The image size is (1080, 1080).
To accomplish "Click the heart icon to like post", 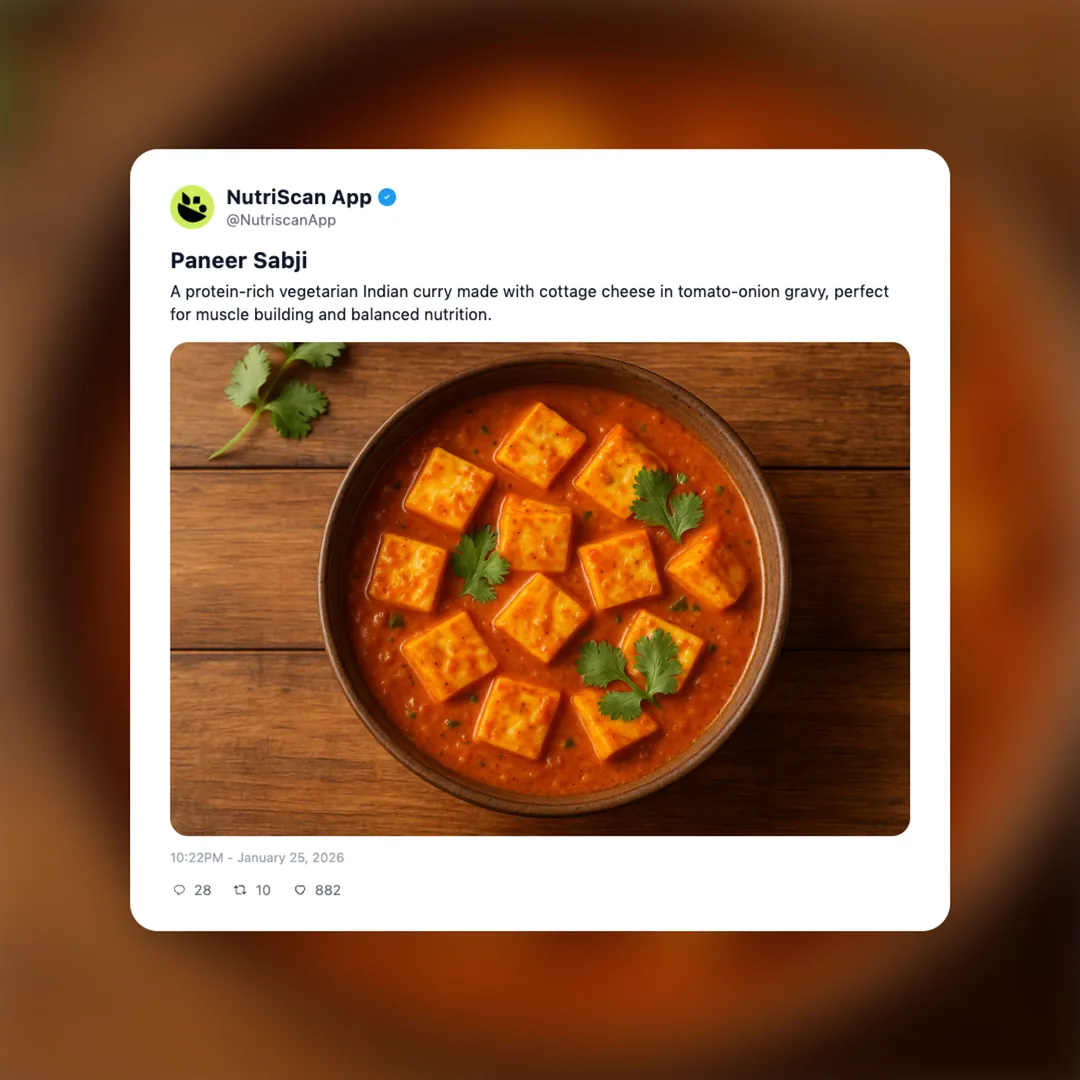I will tap(300, 890).
